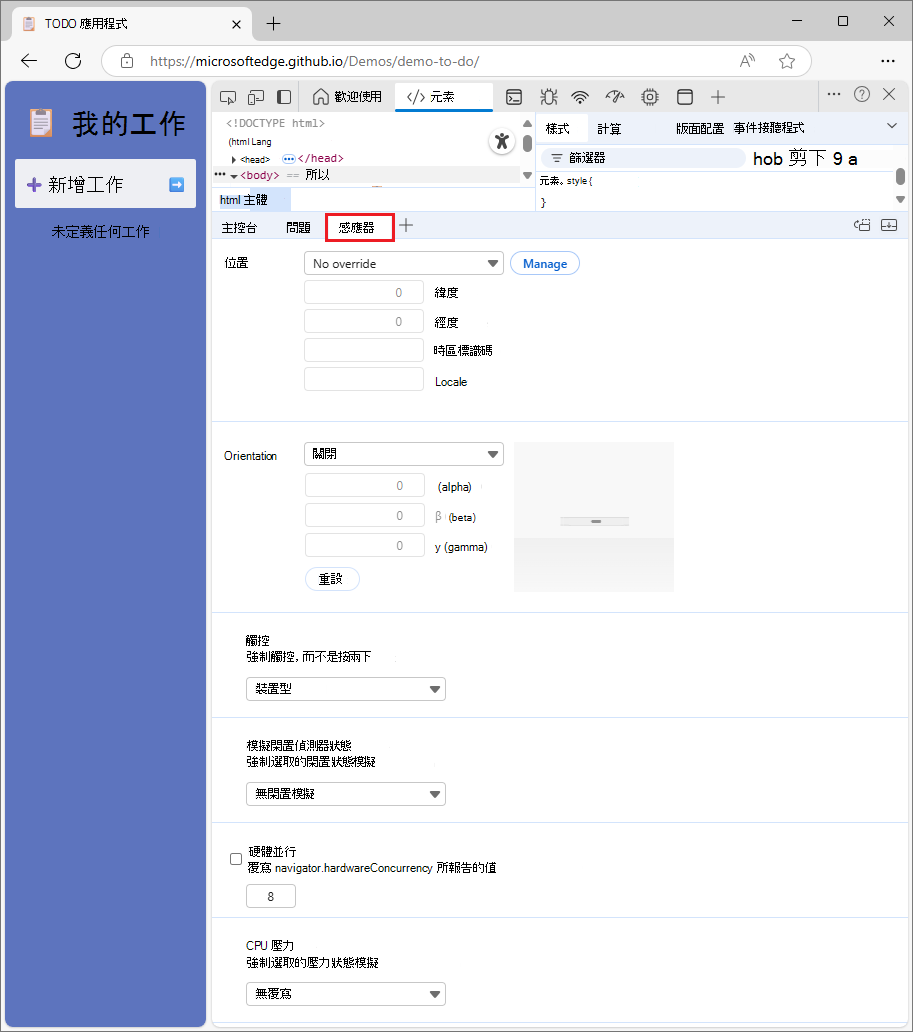
Task: Click the 重設 orientation reset button
Action: click(332, 578)
